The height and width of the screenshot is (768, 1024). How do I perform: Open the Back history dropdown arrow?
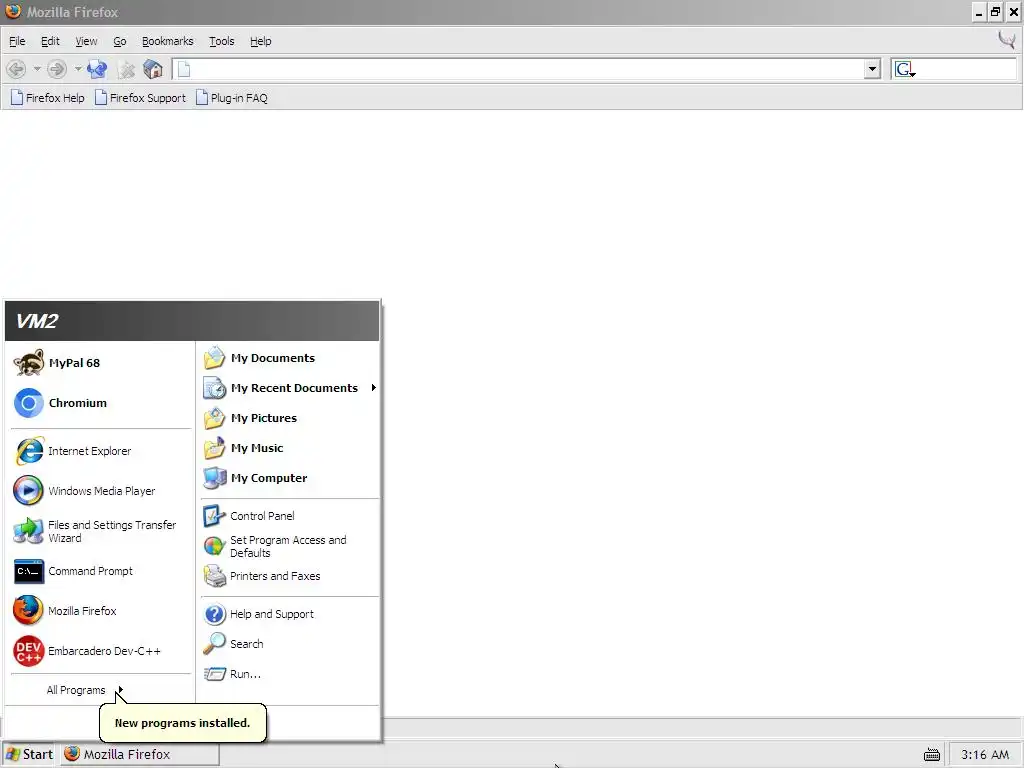[x=37, y=69]
